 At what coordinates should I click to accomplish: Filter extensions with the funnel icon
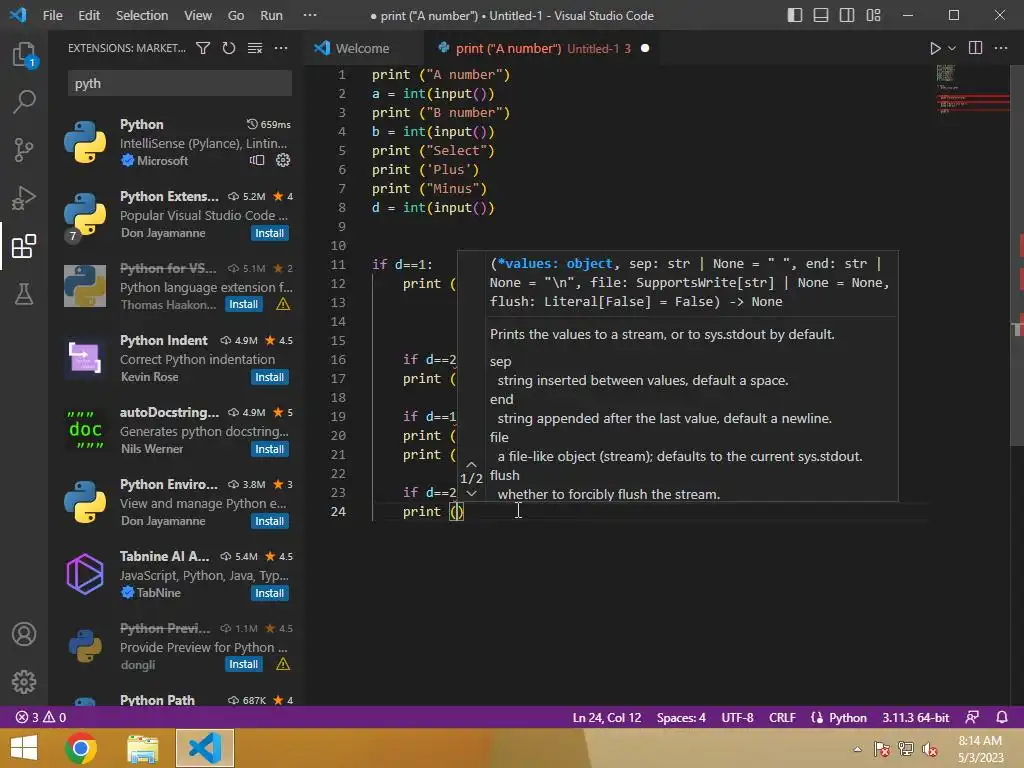click(x=203, y=48)
